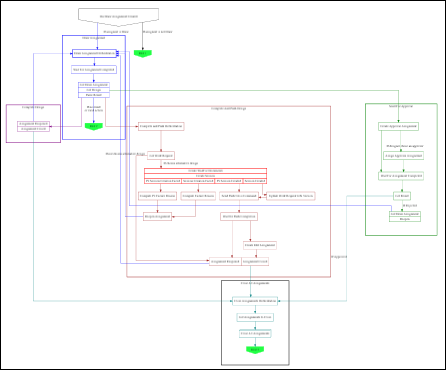Click red 'Assignment Closed' node

[x=255, y=262]
